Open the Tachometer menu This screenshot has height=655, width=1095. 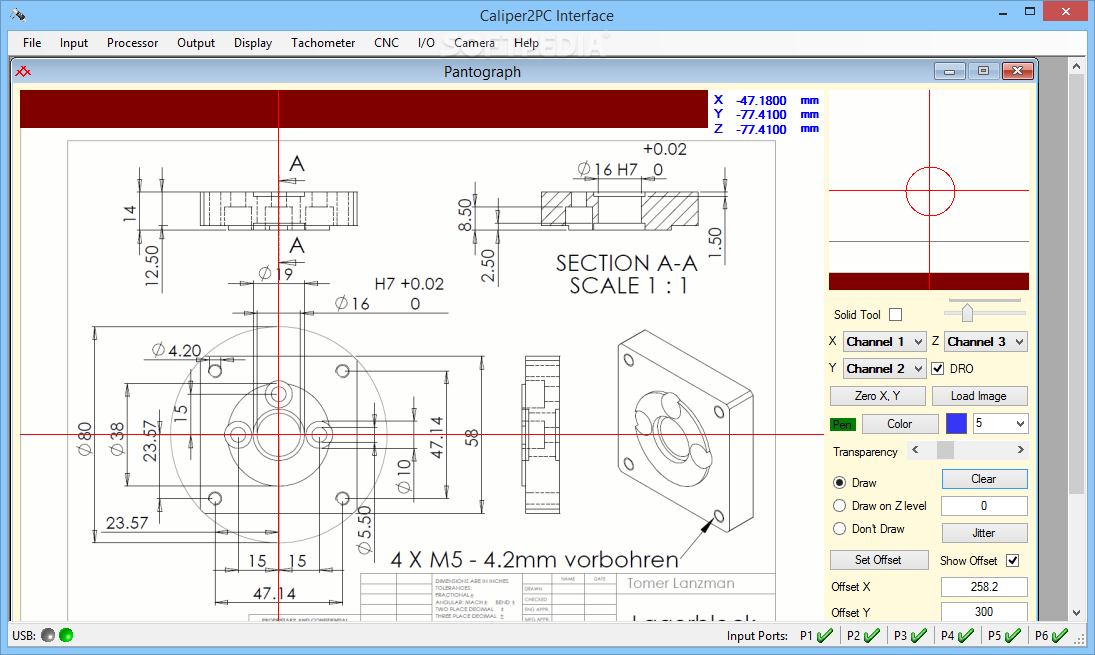coord(323,43)
